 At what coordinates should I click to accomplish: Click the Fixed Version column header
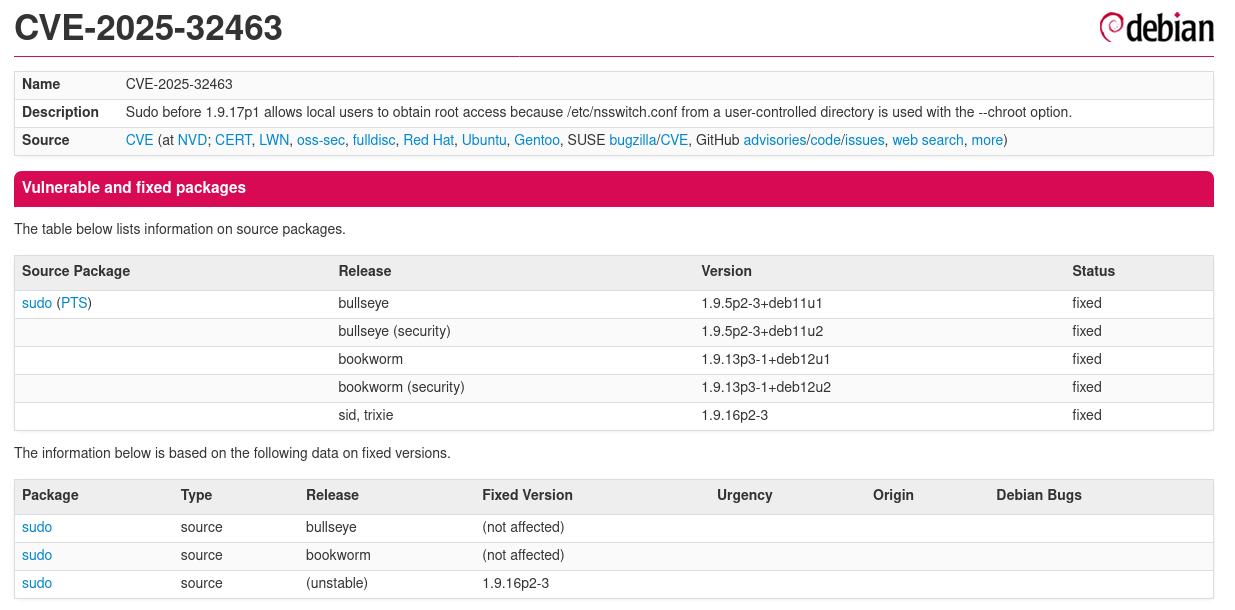click(x=527, y=495)
